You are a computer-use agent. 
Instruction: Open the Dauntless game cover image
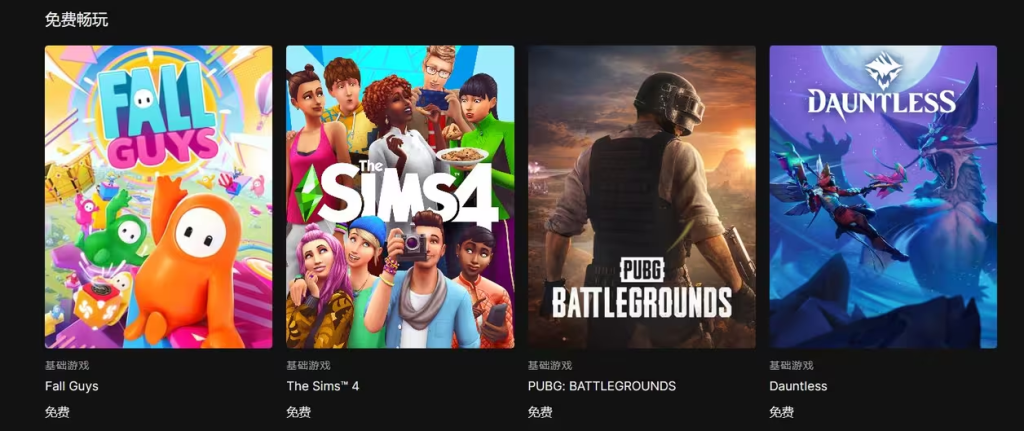(x=883, y=197)
